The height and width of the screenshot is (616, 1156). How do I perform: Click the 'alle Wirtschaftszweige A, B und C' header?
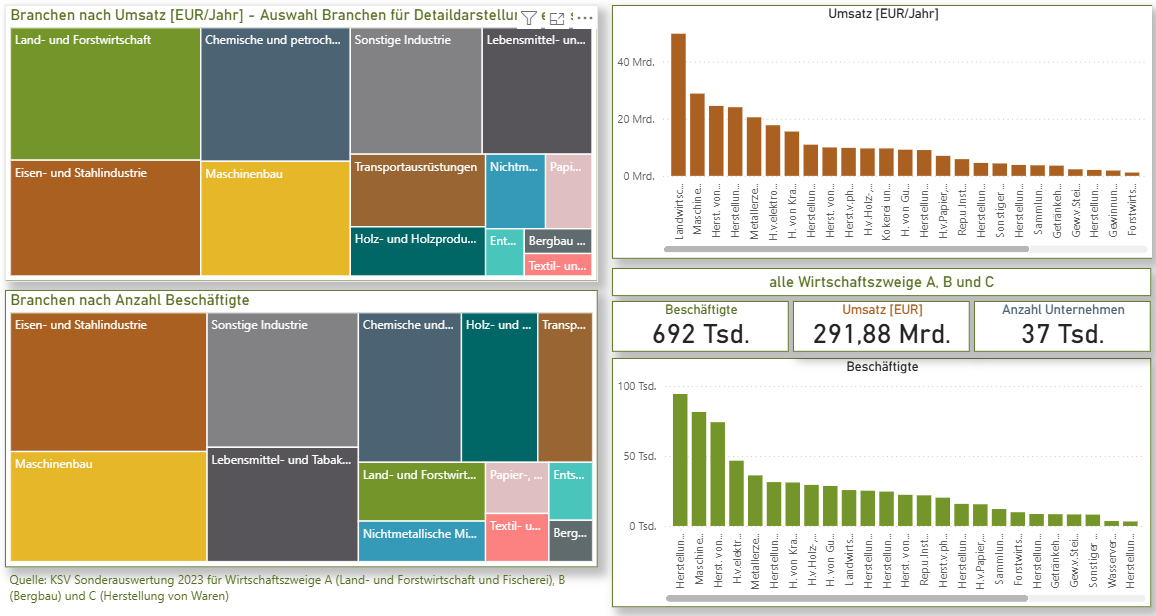881,283
